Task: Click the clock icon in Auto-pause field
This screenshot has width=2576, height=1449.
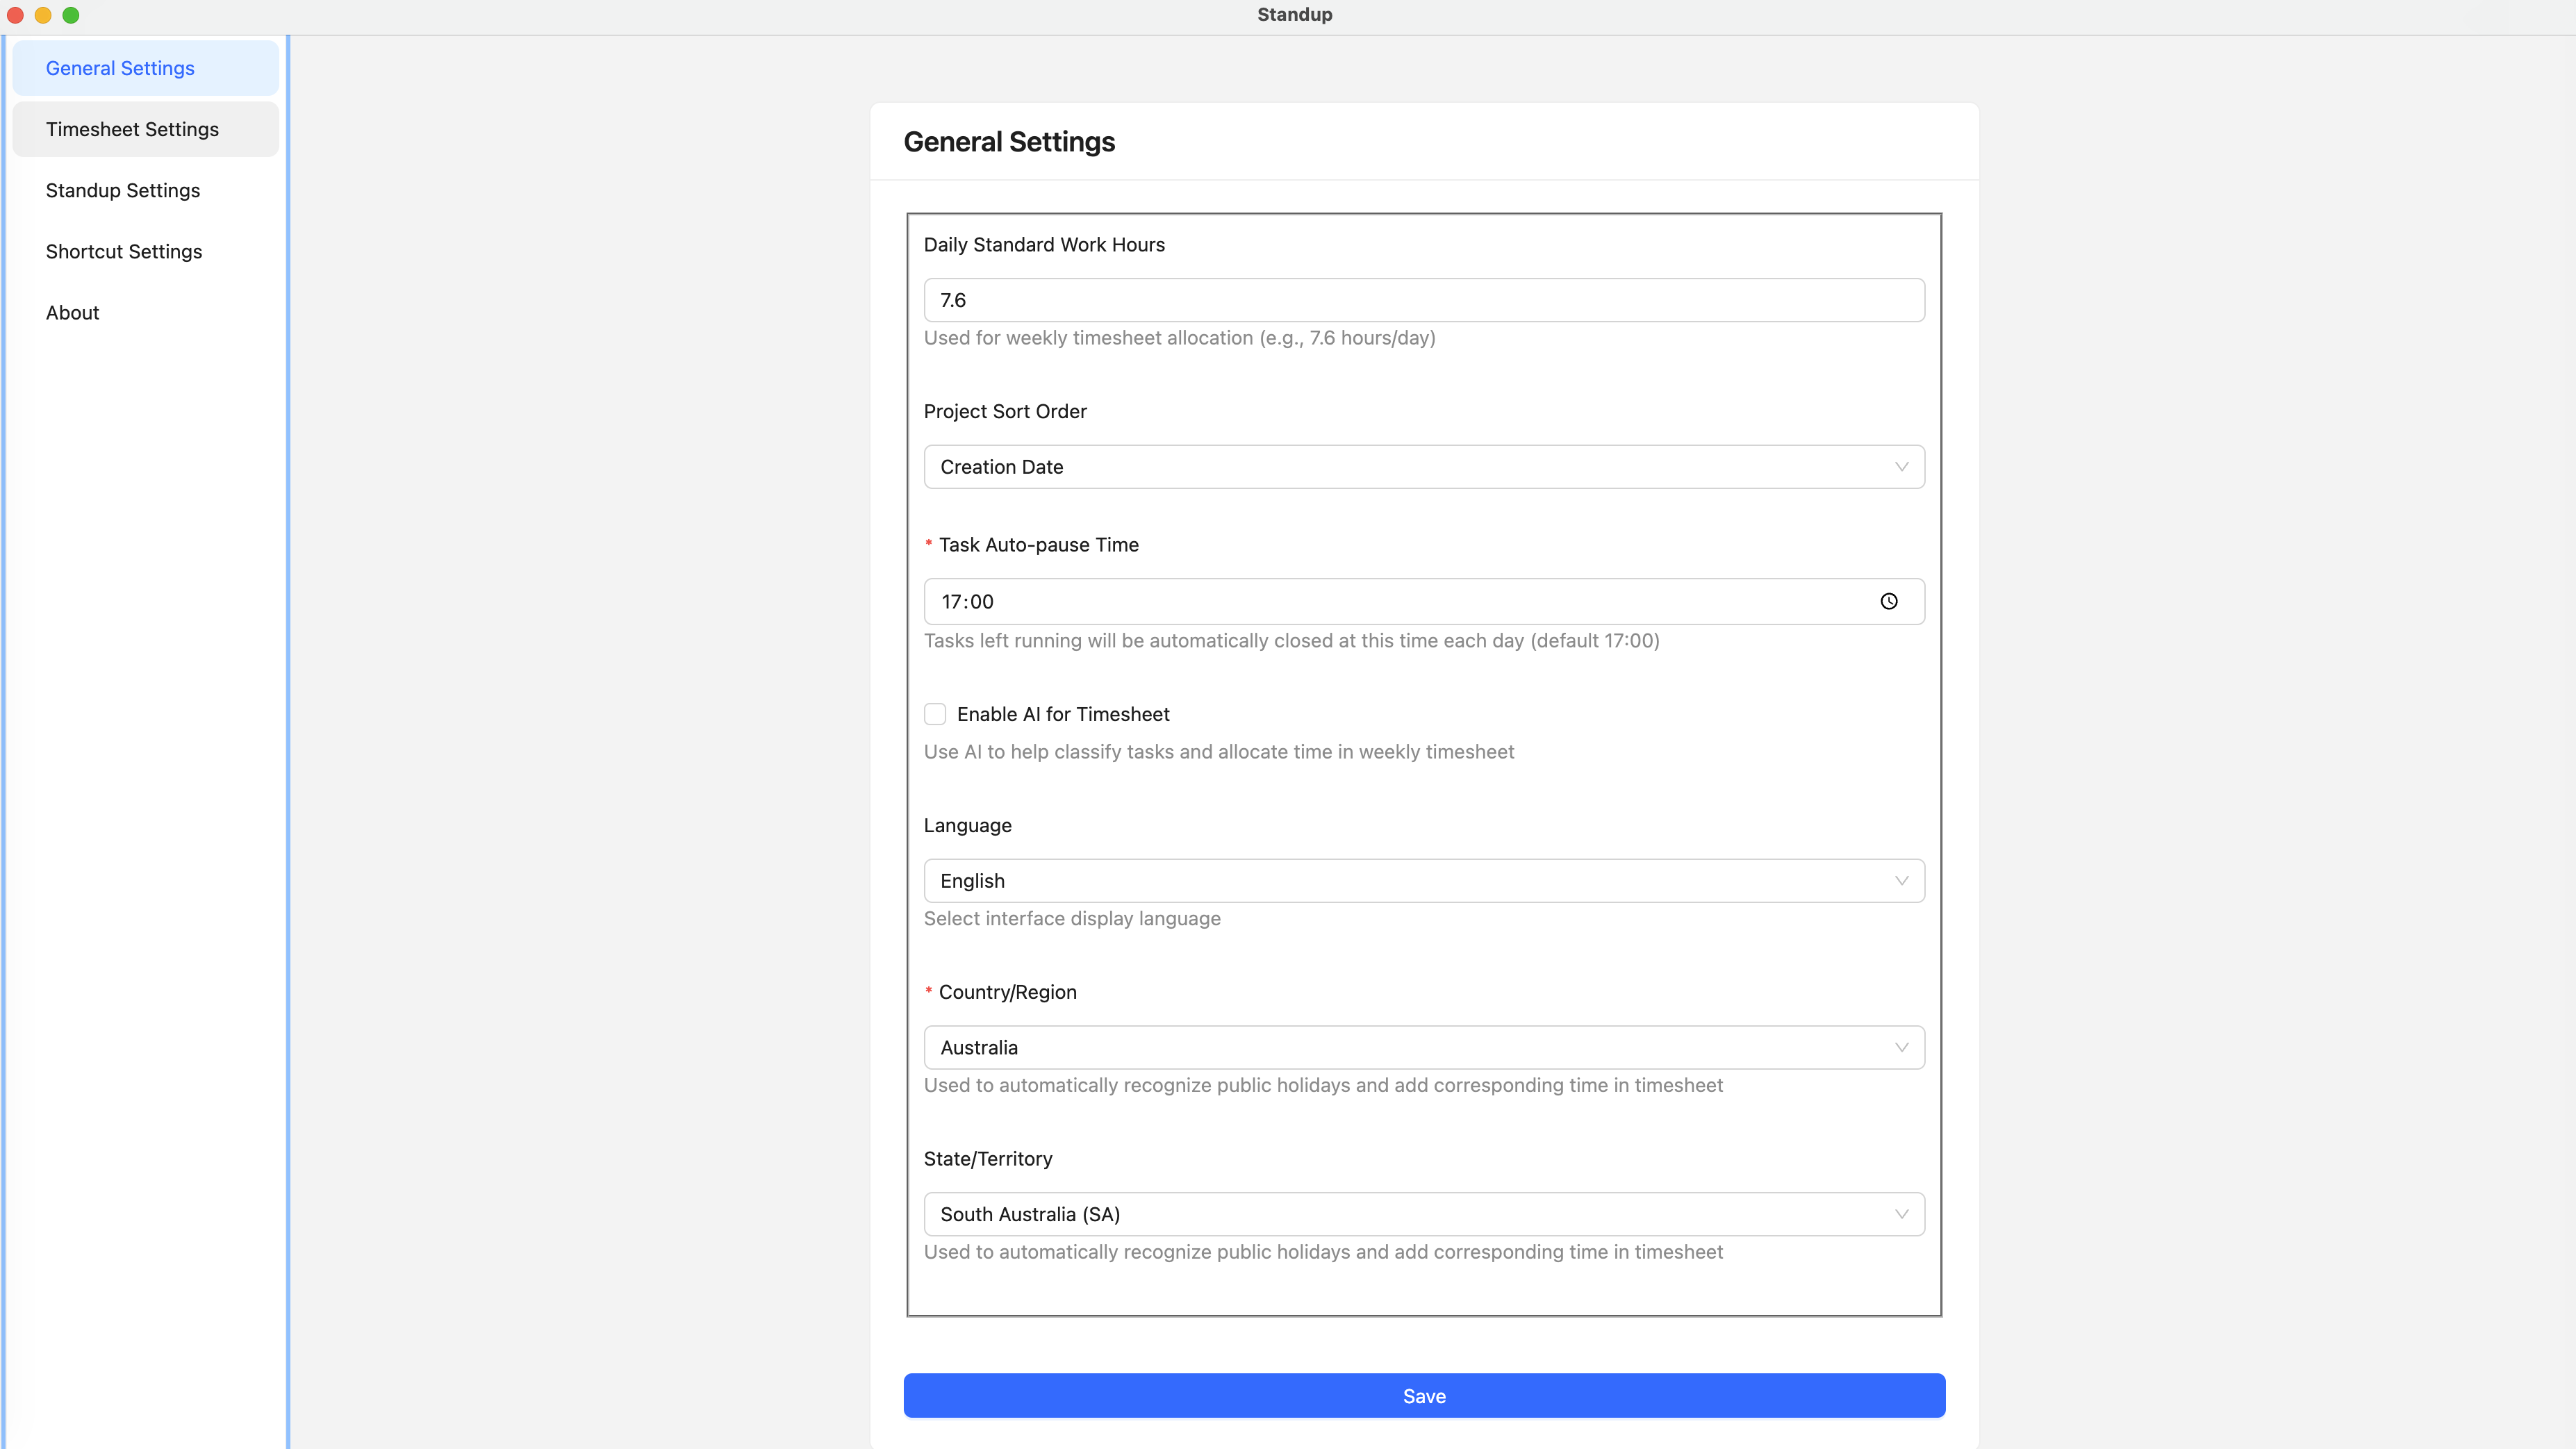Action: coord(1888,601)
